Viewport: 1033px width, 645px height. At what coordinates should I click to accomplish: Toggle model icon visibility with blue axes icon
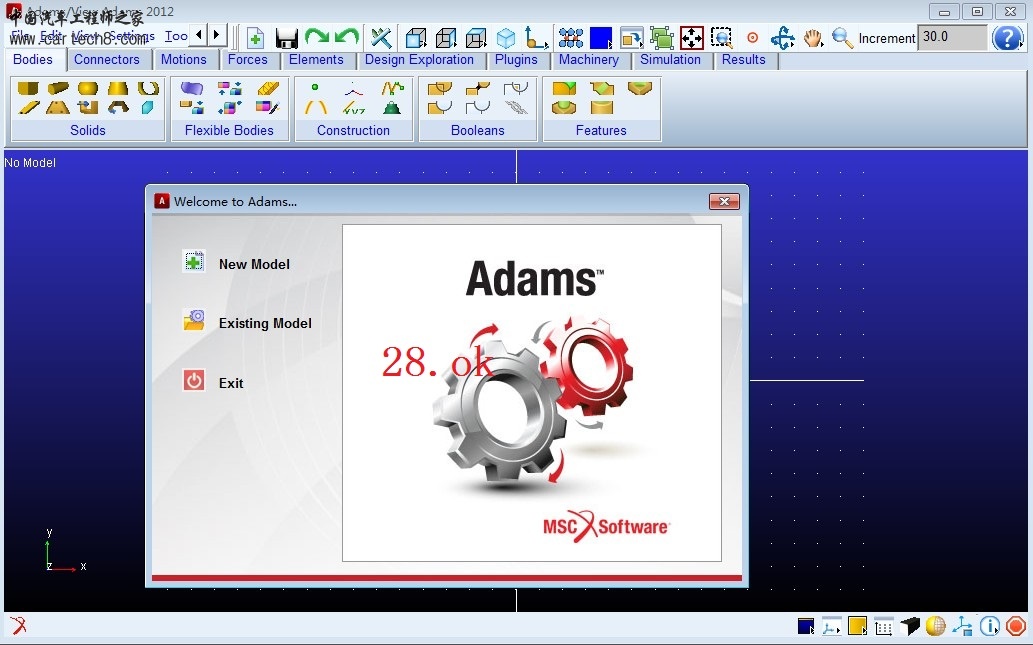[x=963, y=625]
